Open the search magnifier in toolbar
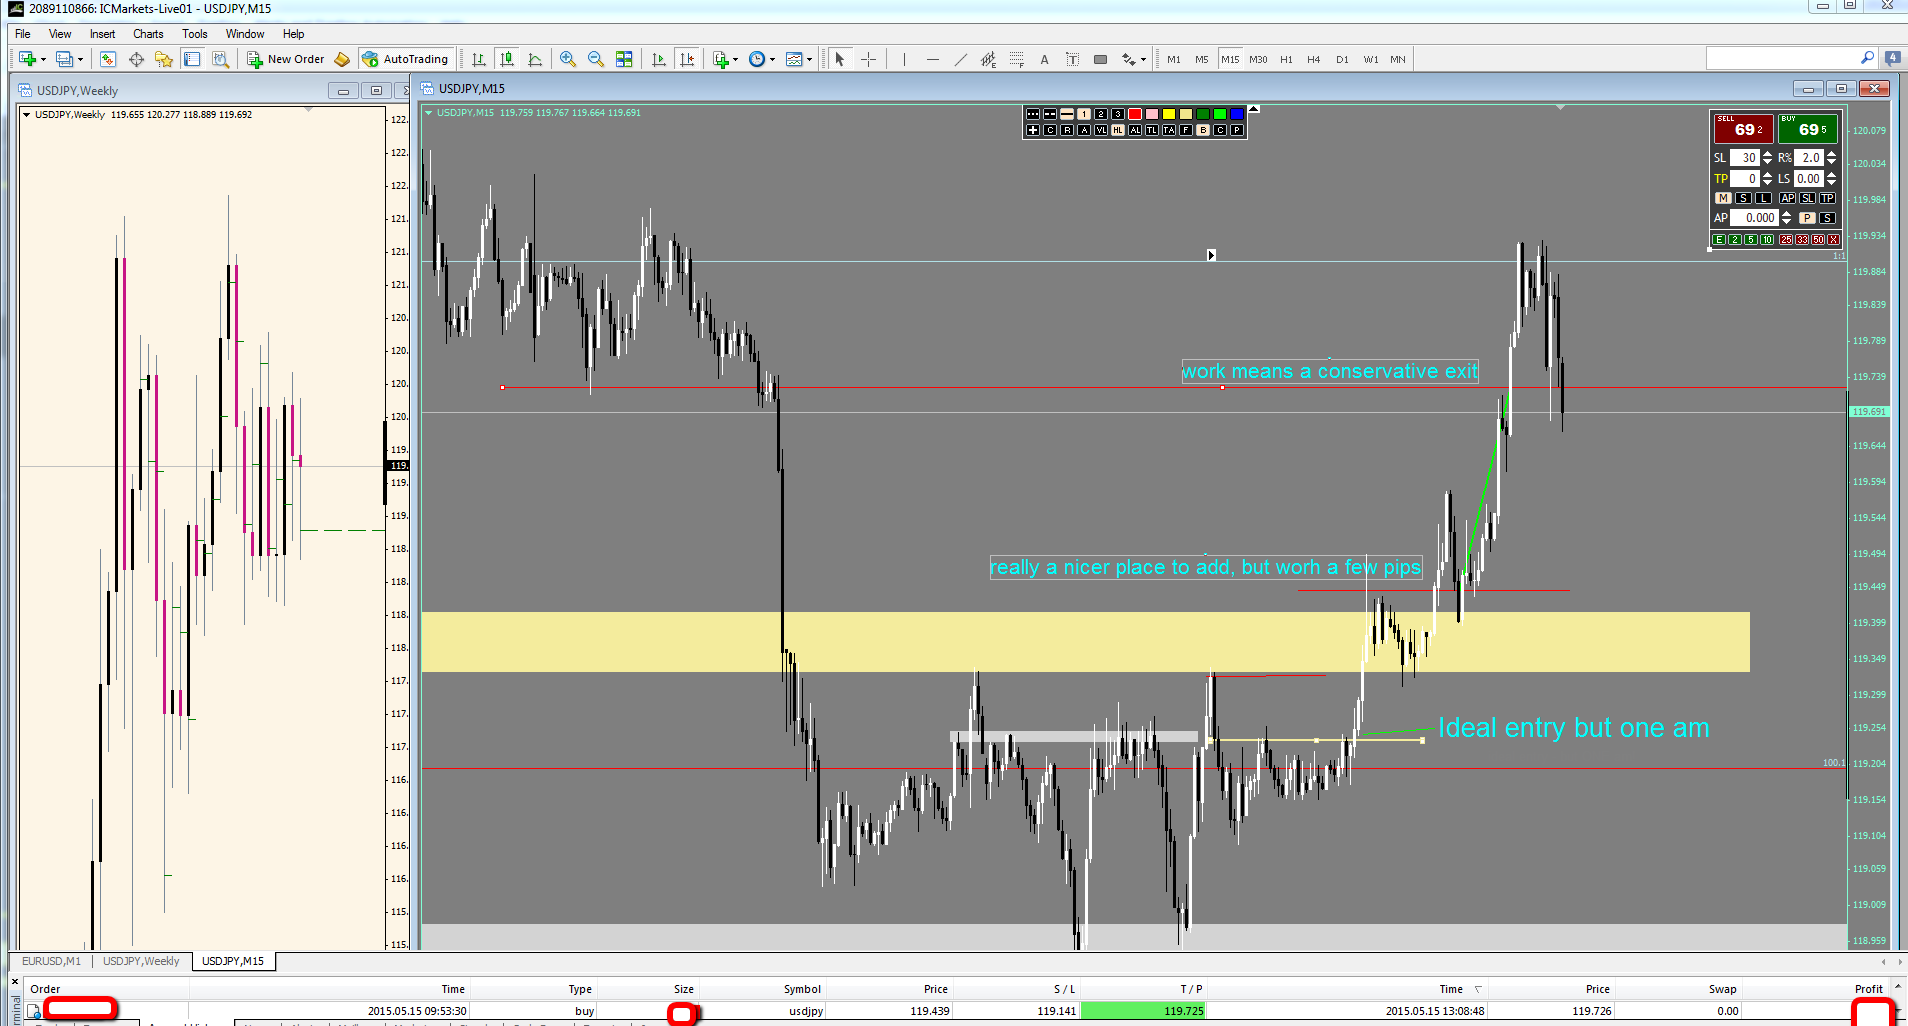Image resolution: width=1908 pixels, height=1026 pixels. pyautogui.click(x=1867, y=58)
